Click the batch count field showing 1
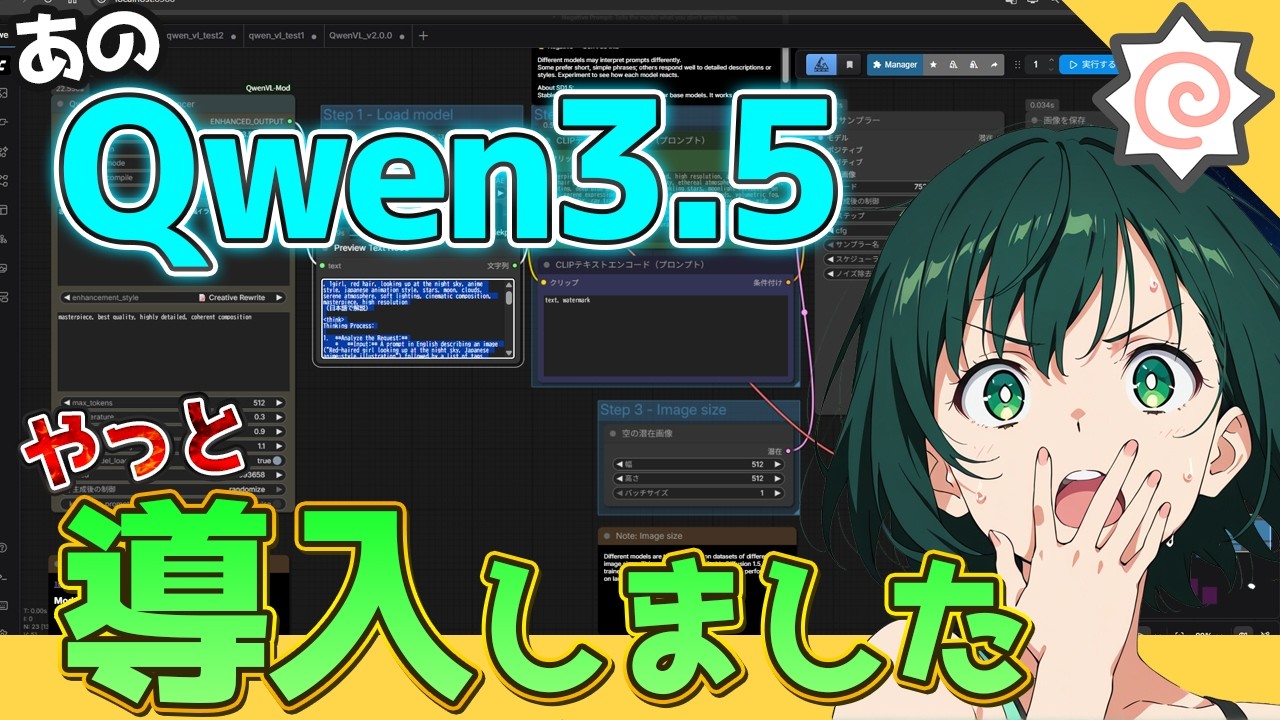This screenshot has width=1280, height=720. click(x=1036, y=64)
